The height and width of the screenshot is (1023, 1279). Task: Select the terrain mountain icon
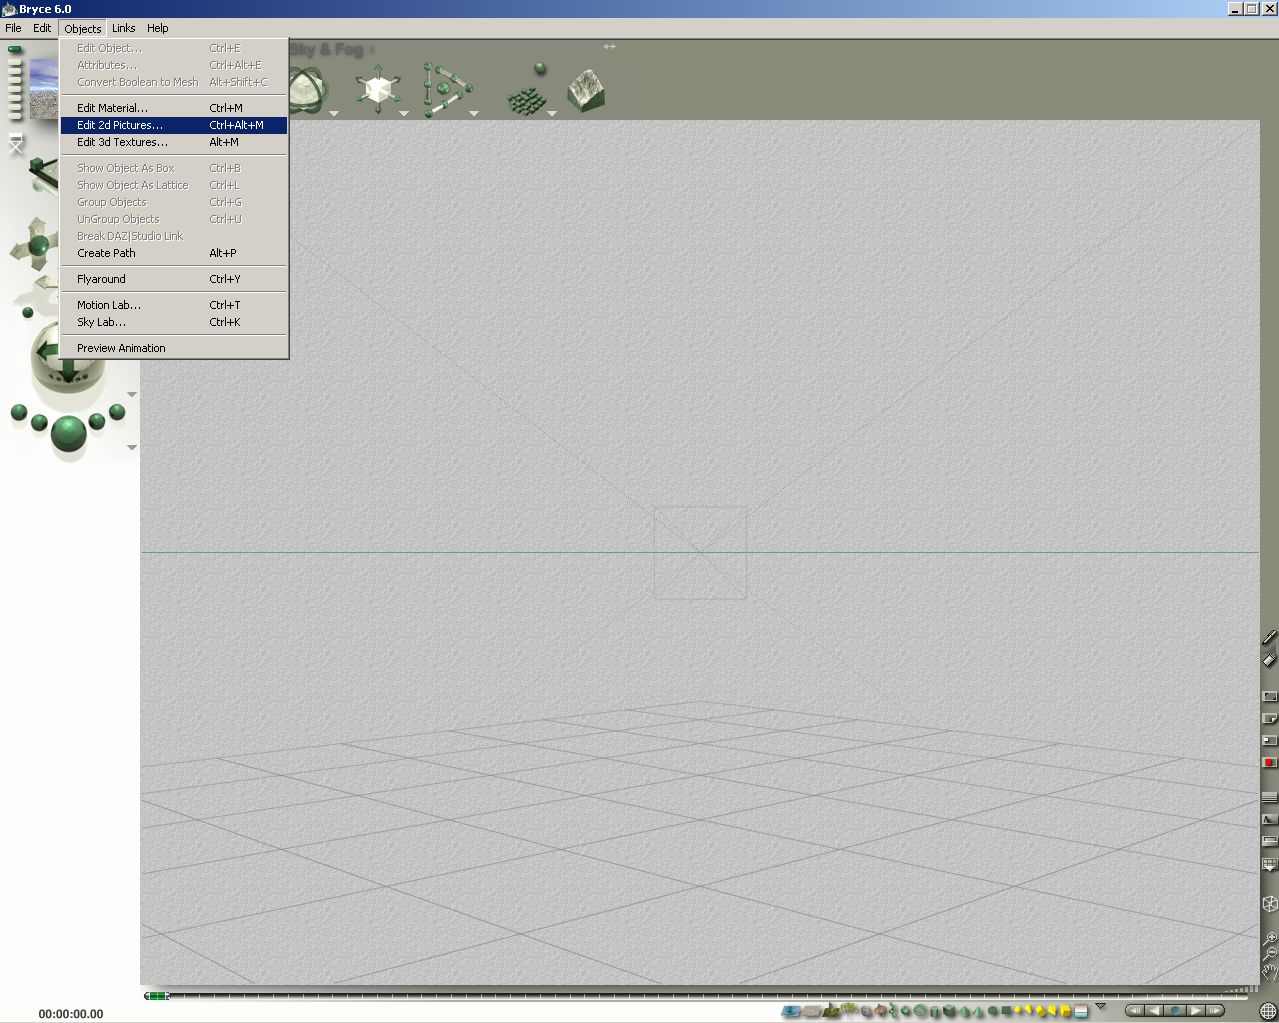[x=829, y=1010]
